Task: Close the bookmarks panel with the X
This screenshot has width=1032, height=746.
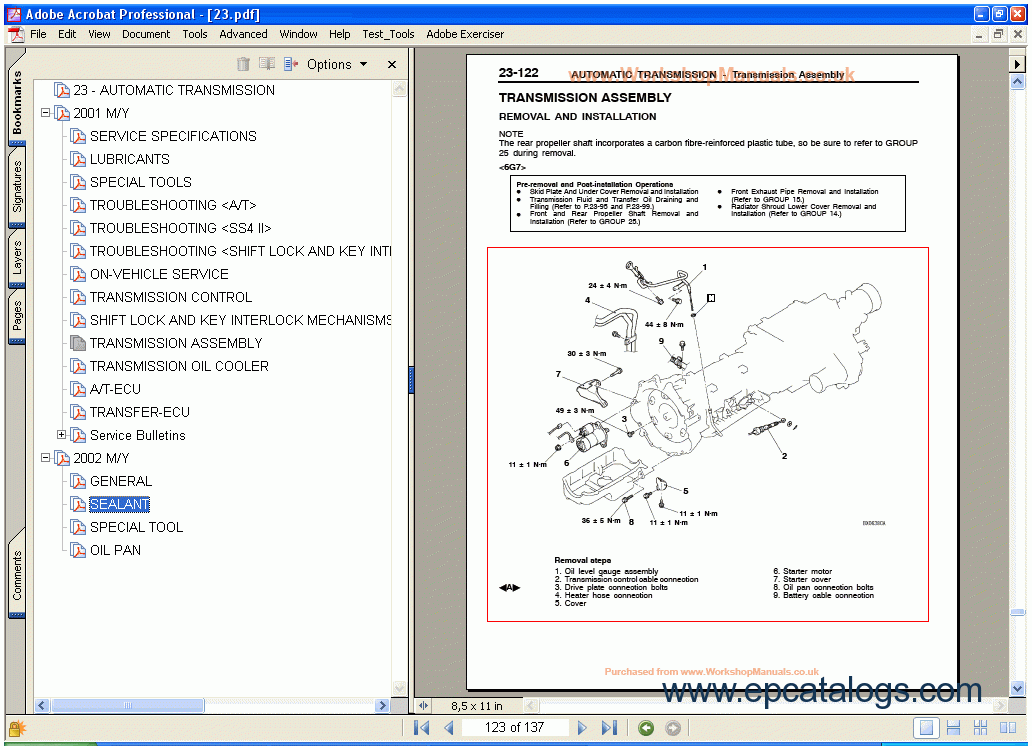Action: (x=392, y=65)
